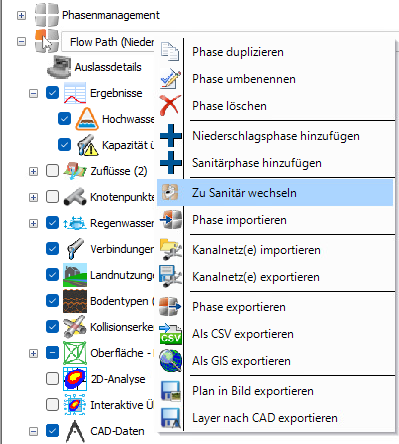
Task: Click the Kollisionserkennung crossed pipes icon
Action: tap(75, 327)
